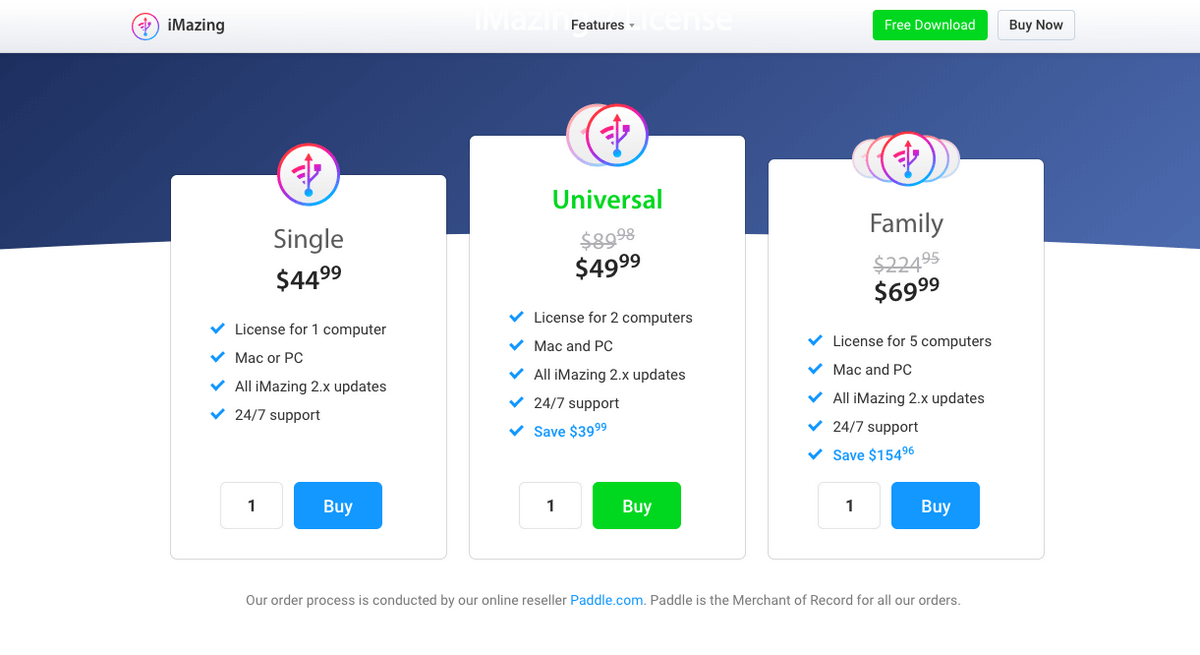Select quantity field for Universal license
Image resolution: width=1200 pixels, height=655 pixels.
[551, 506]
